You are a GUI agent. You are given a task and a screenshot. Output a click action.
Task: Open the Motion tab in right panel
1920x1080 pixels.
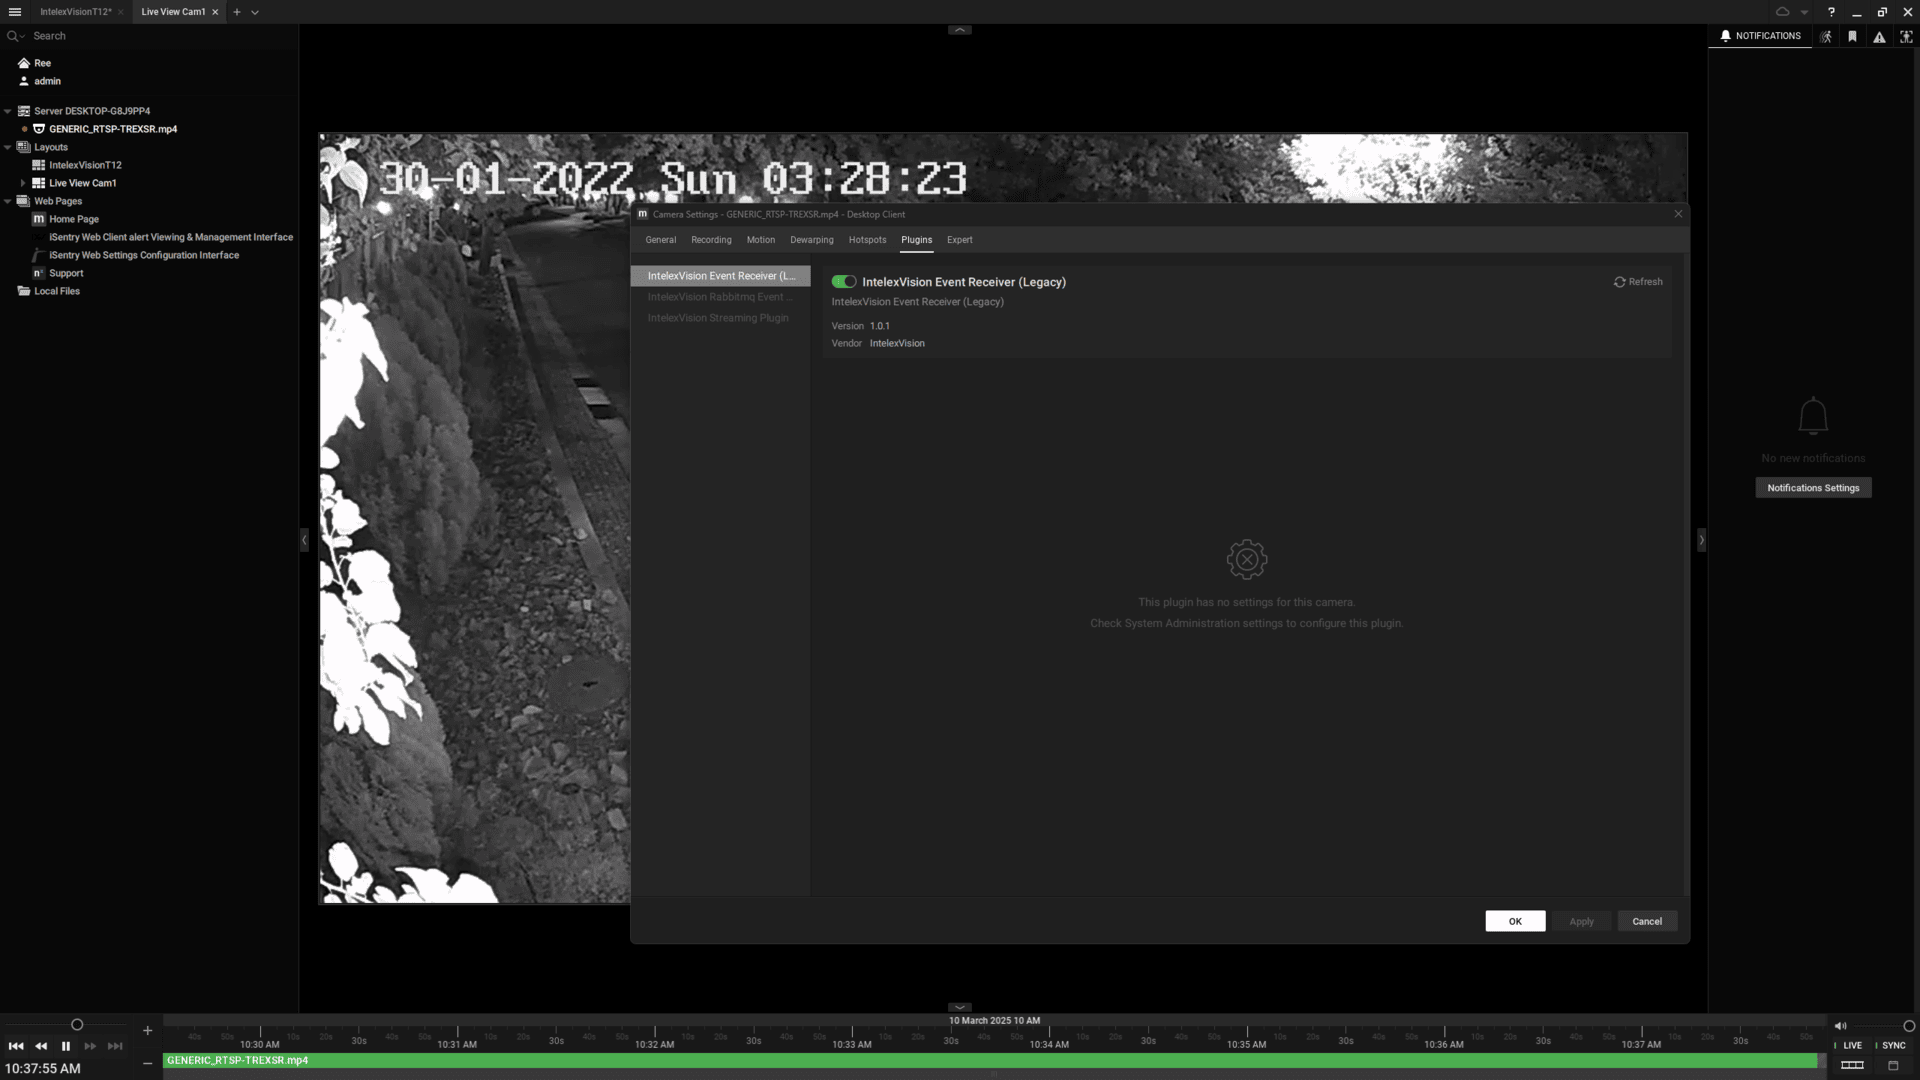click(x=1826, y=36)
